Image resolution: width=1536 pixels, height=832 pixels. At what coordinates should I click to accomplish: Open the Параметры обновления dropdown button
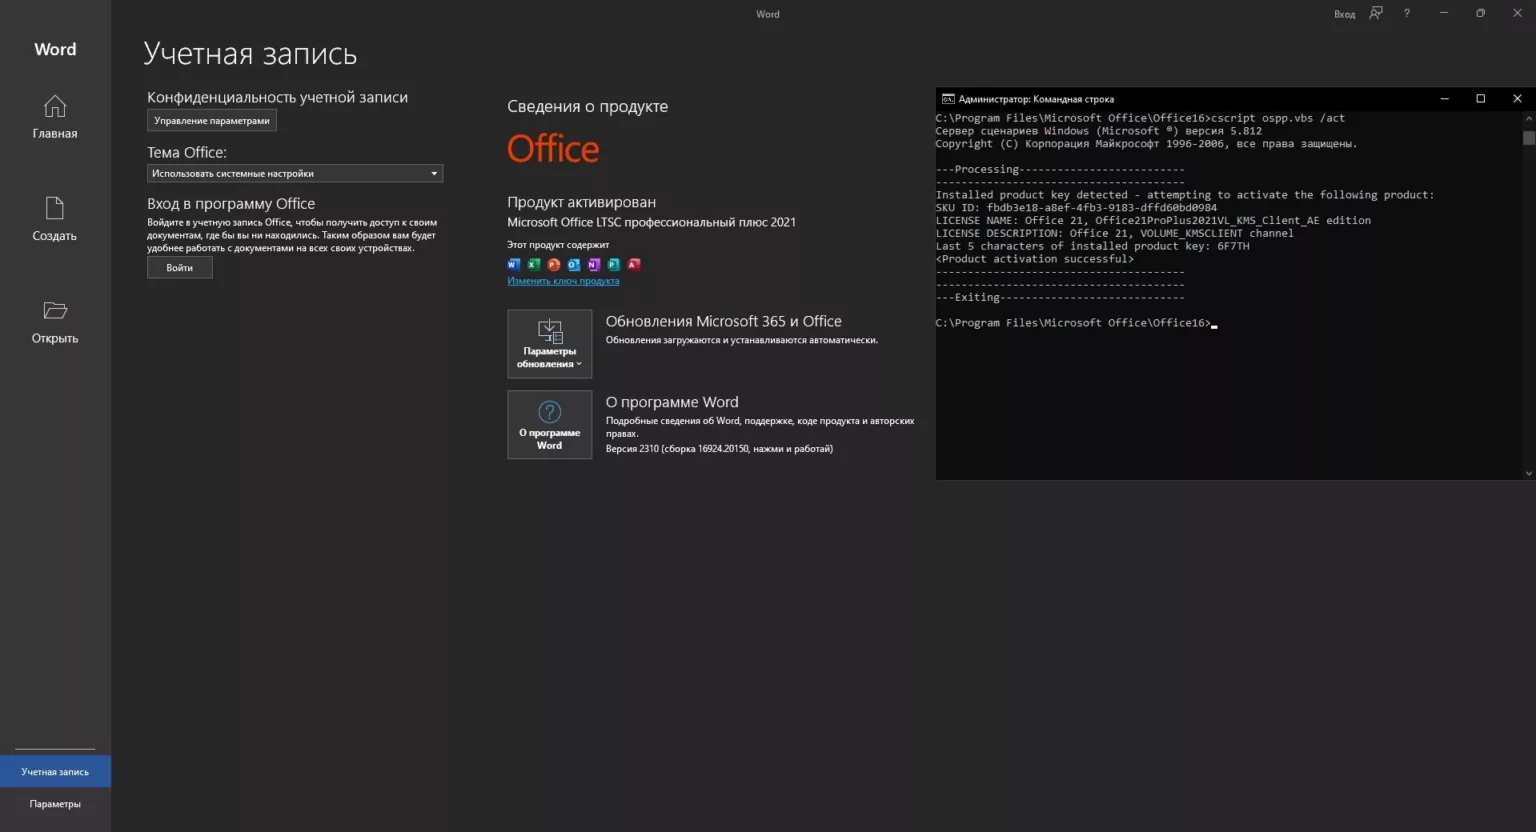(549, 344)
